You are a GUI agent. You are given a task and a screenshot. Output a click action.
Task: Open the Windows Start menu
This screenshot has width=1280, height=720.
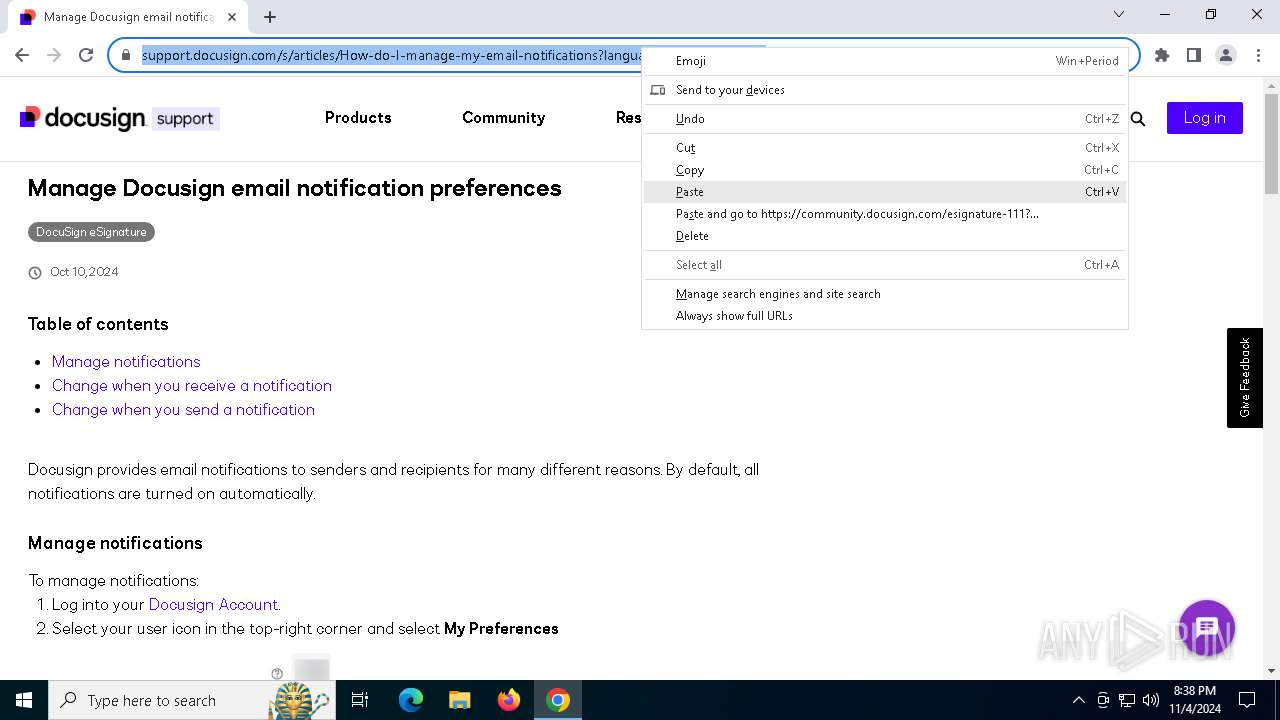click(x=24, y=700)
